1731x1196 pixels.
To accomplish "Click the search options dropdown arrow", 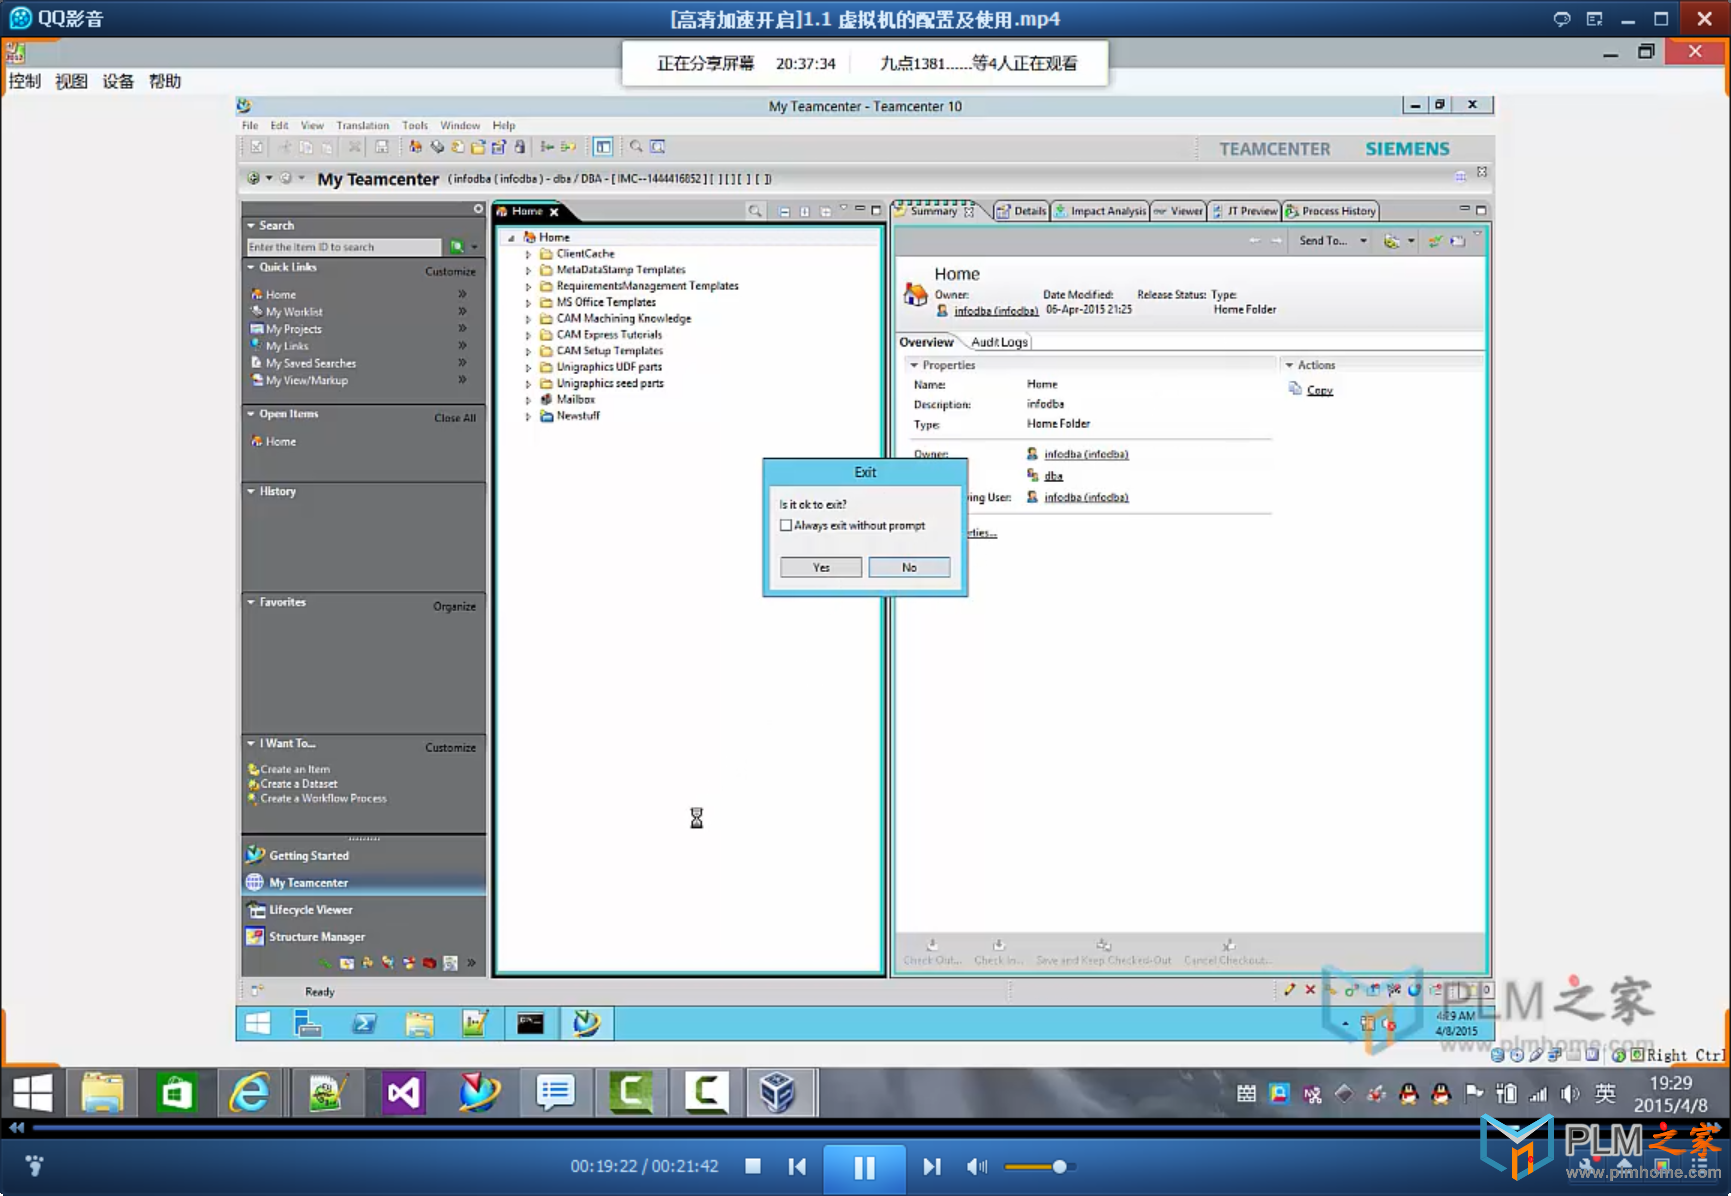I will (474, 246).
